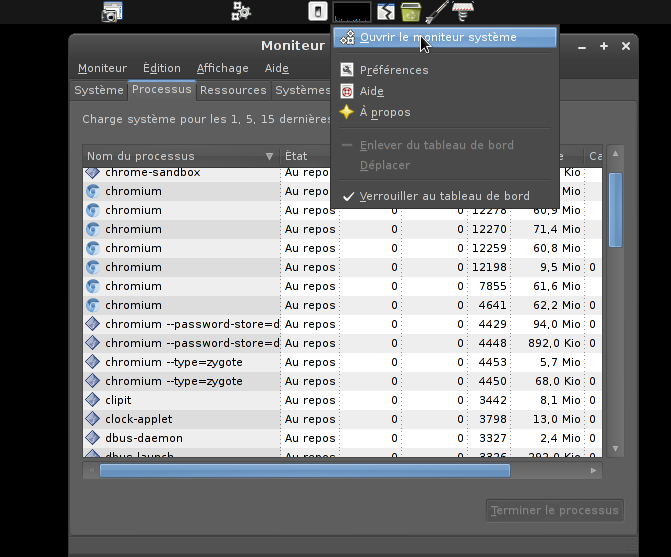Click memory value 892,0 Kio
Screen dimensions: 671x557
554,343
